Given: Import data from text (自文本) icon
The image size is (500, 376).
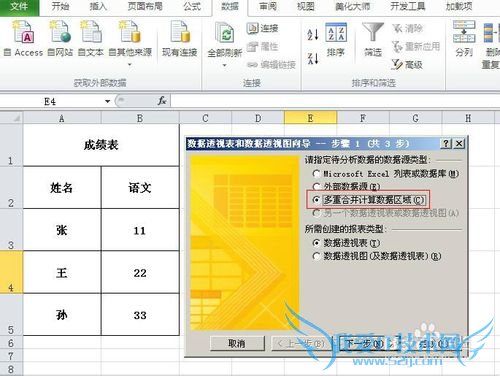Looking at the screenshot, I should [90, 38].
